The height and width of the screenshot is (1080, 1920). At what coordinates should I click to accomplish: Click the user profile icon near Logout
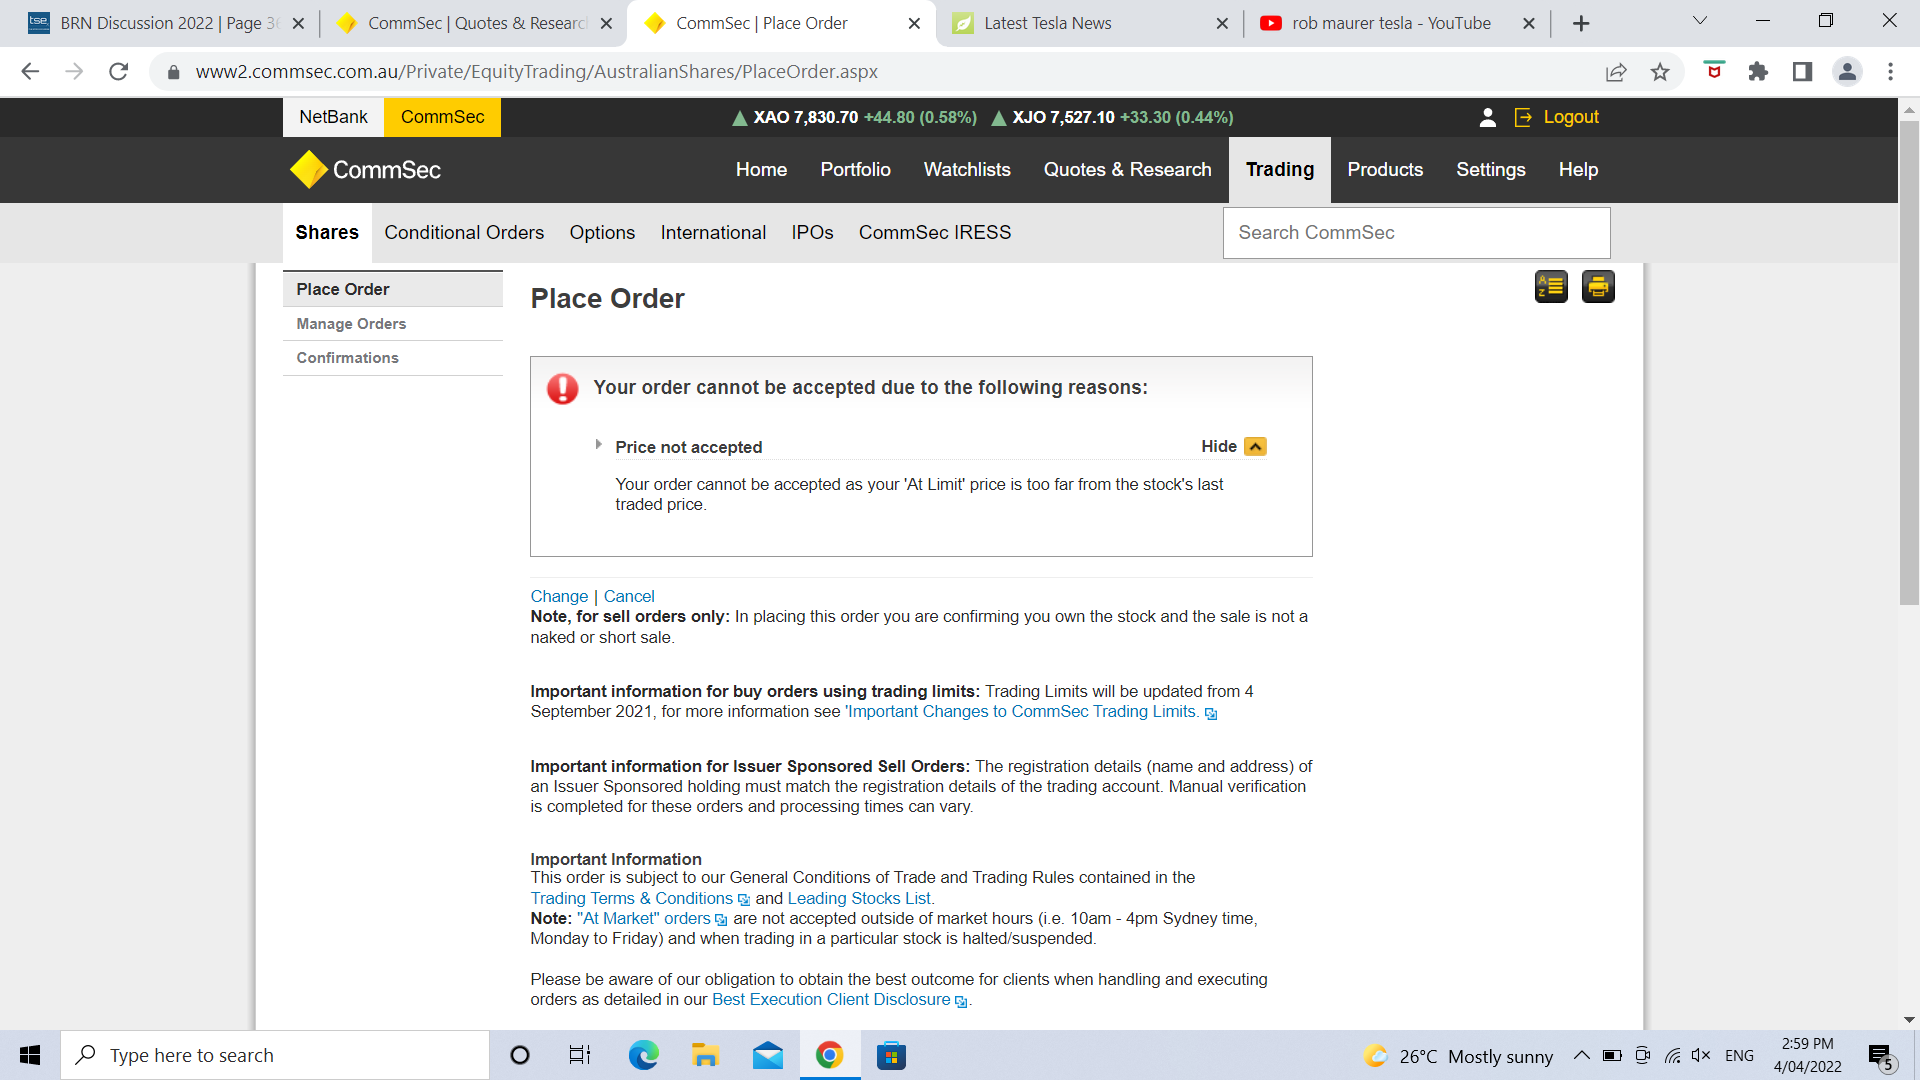(1487, 117)
